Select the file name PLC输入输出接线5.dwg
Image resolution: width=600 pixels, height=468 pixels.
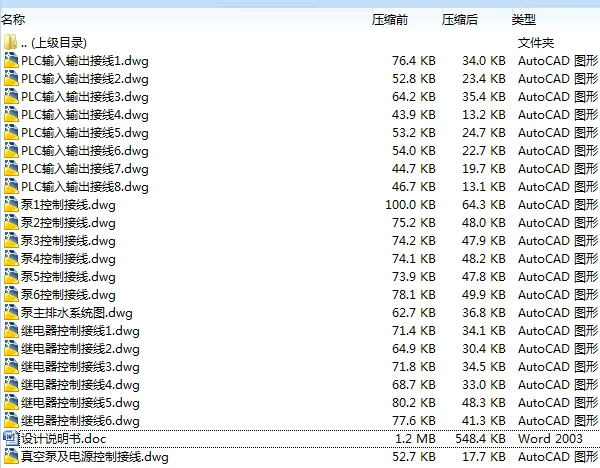[x=85, y=133]
